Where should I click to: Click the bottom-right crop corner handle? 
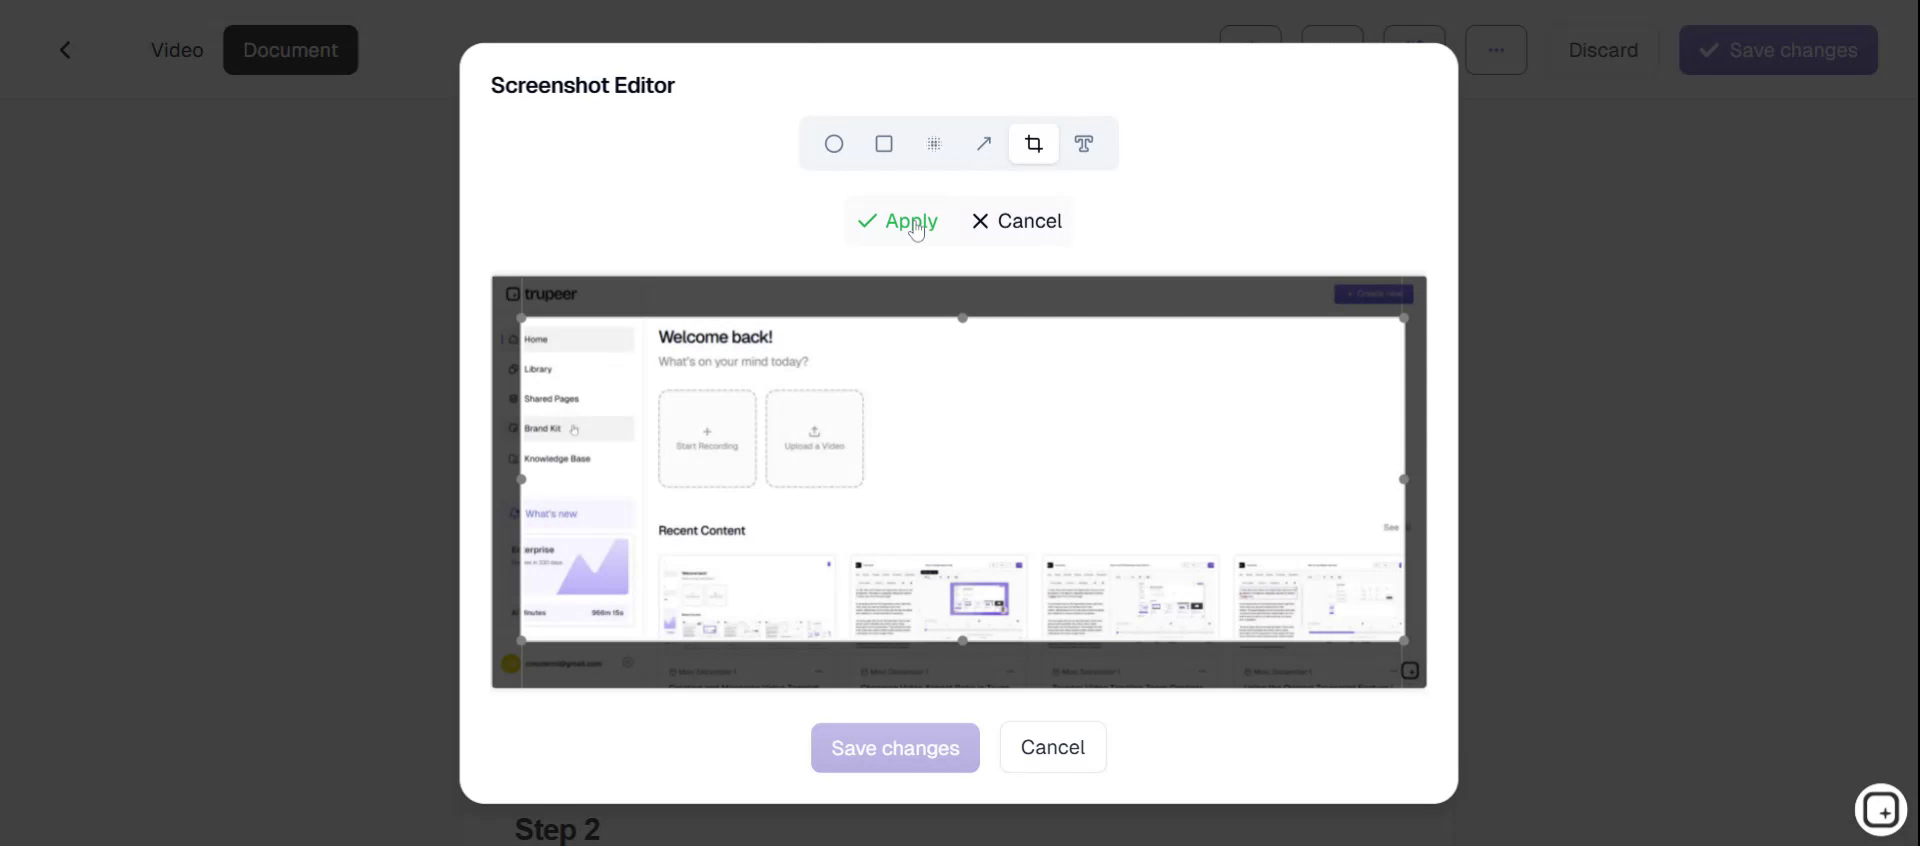click(1404, 640)
